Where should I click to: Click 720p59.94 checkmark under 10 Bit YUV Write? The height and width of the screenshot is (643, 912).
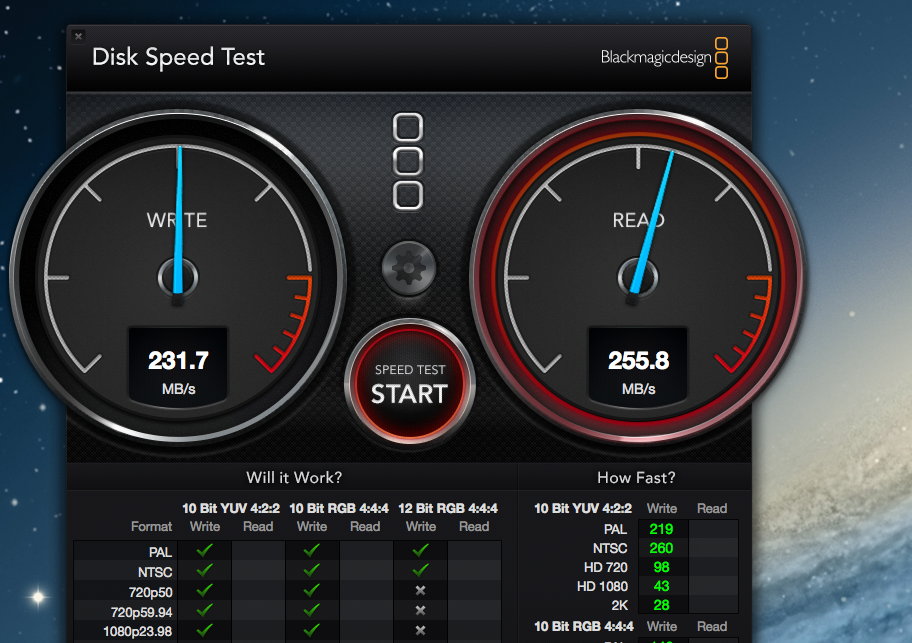click(205, 610)
